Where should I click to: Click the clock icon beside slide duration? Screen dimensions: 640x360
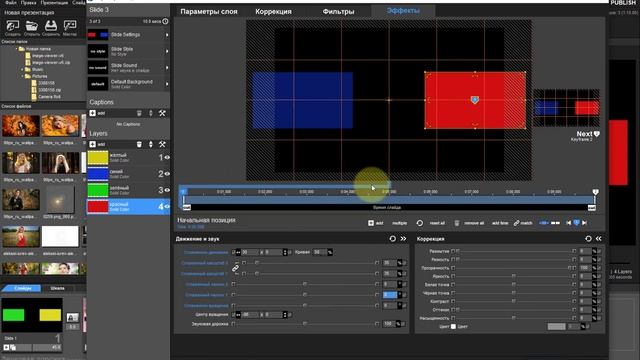[165, 21]
